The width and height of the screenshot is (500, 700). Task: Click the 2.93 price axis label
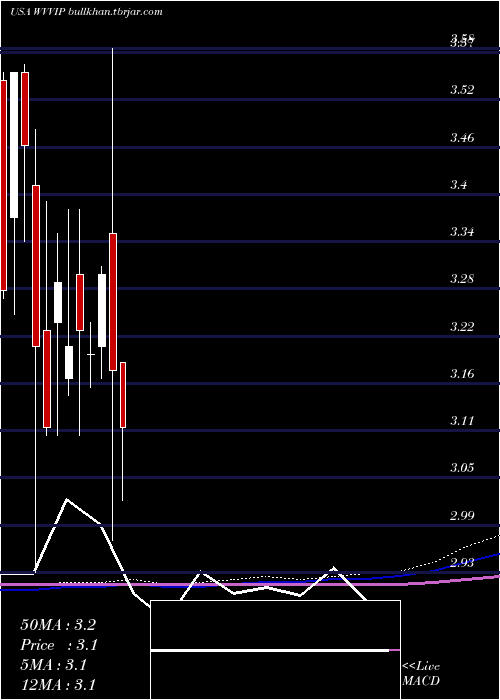tap(462, 563)
